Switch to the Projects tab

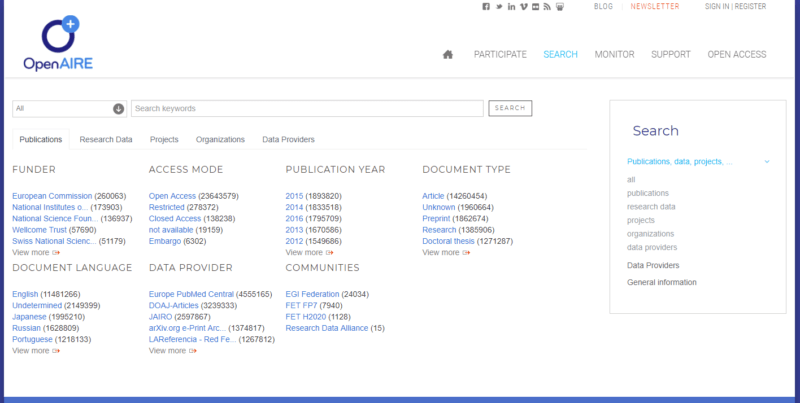[x=164, y=139]
